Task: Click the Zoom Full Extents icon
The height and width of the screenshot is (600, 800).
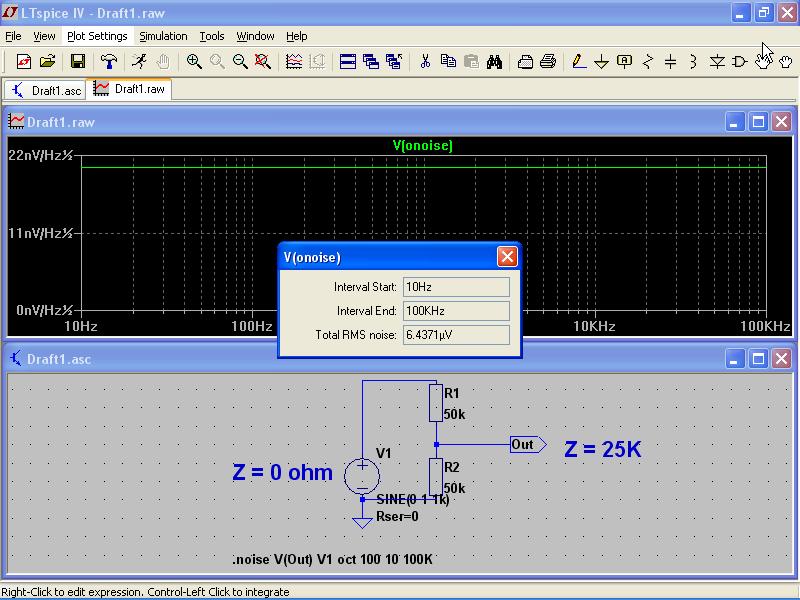Action: 263,62
